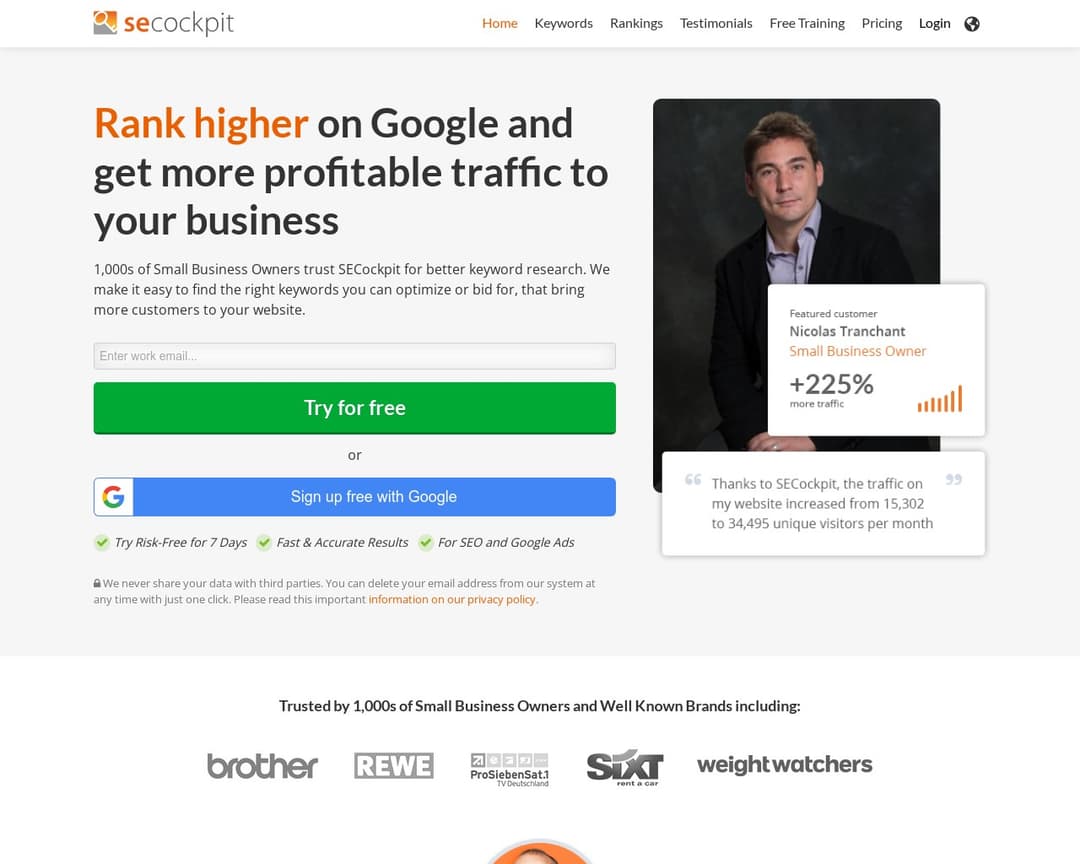Image resolution: width=1080 pixels, height=864 pixels.
Task: Click the Google G logo icon
Action: (114, 497)
